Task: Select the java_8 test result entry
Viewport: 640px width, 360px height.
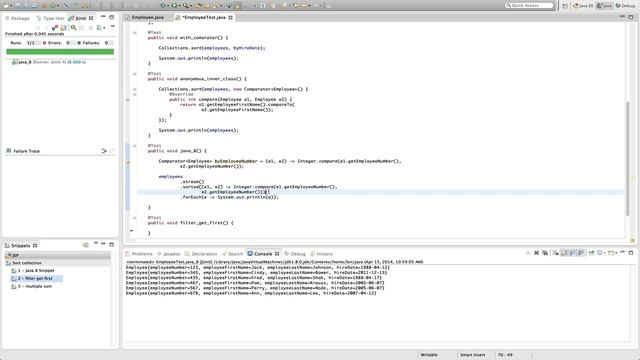Action: [x=49, y=62]
